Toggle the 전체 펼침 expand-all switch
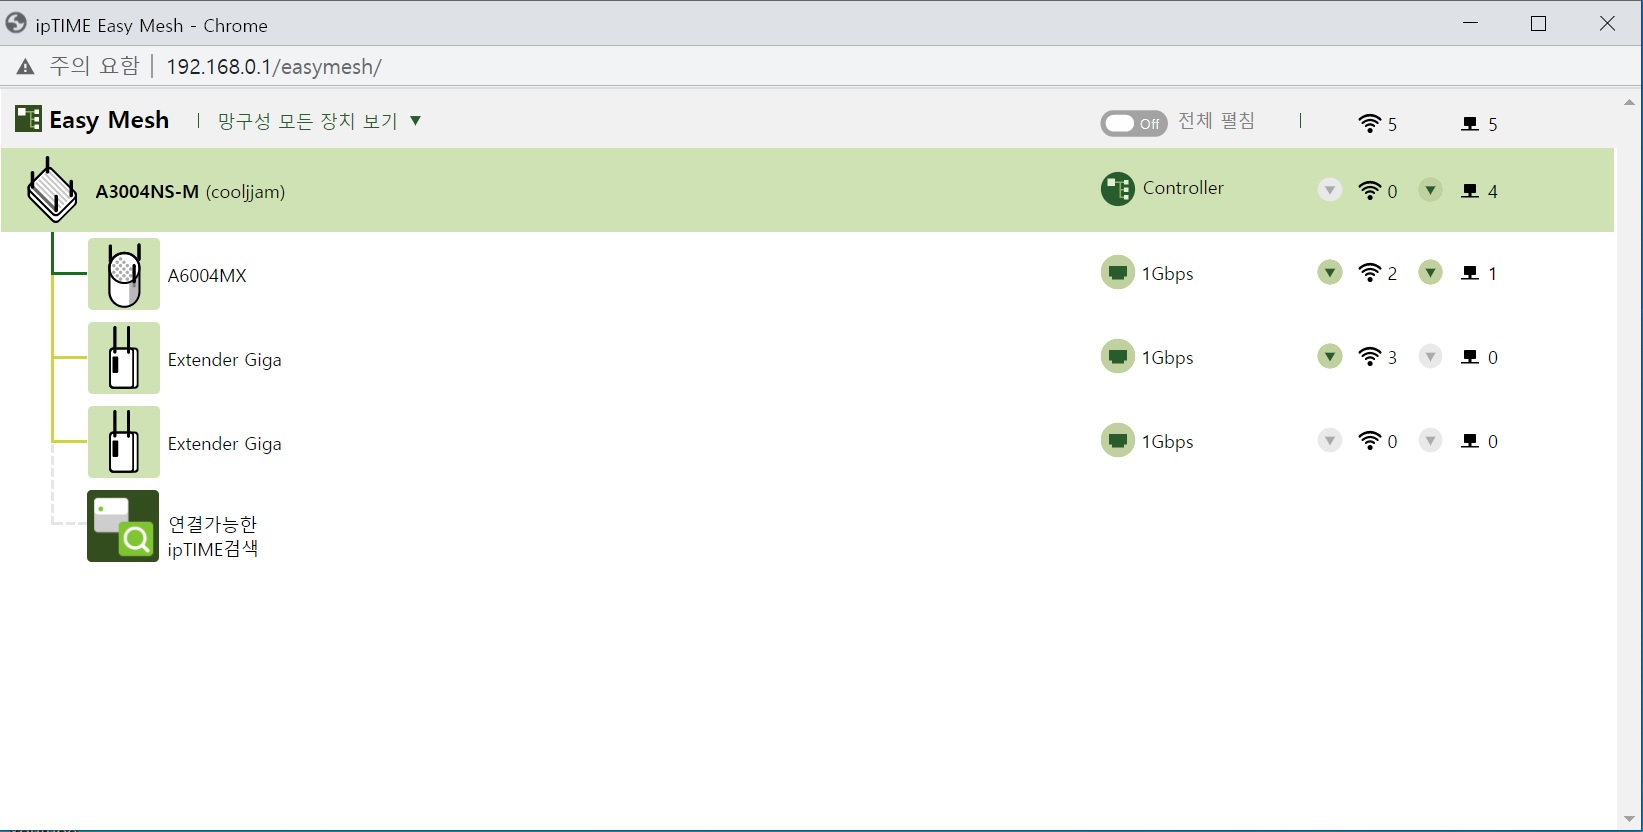This screenshot has height=832, width=1643. [1134, 123]
